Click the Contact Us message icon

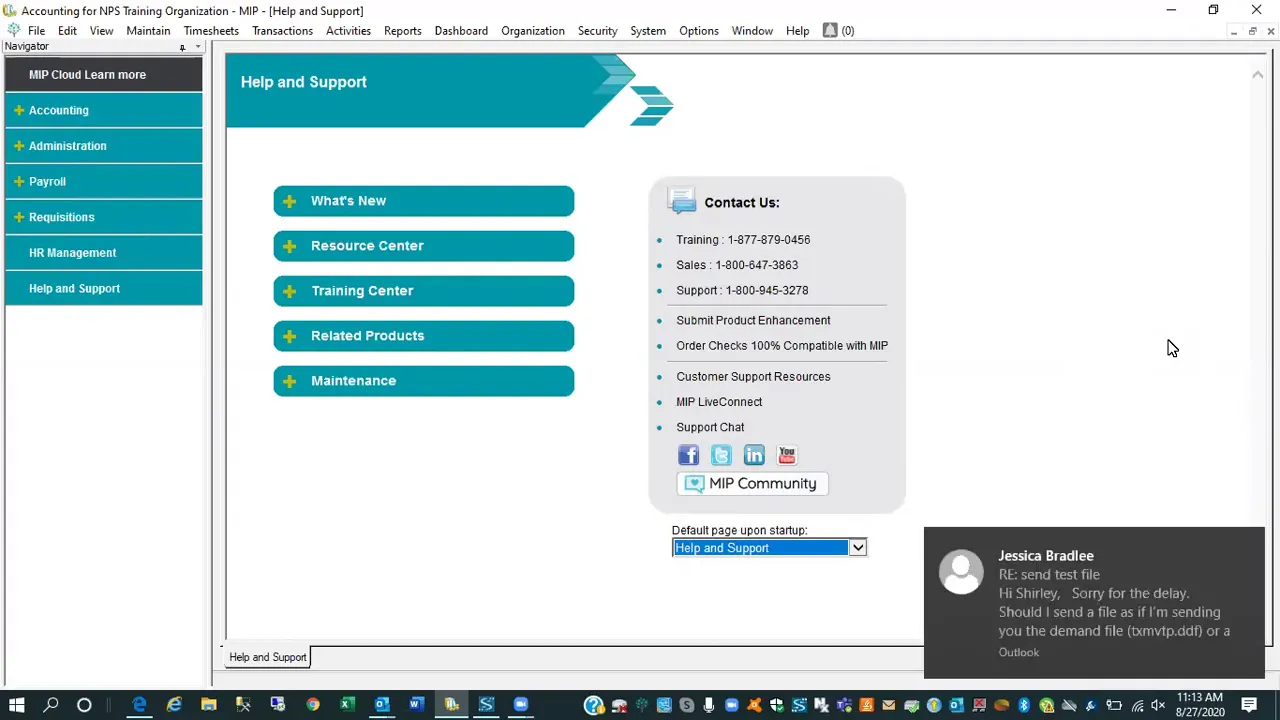682,202
